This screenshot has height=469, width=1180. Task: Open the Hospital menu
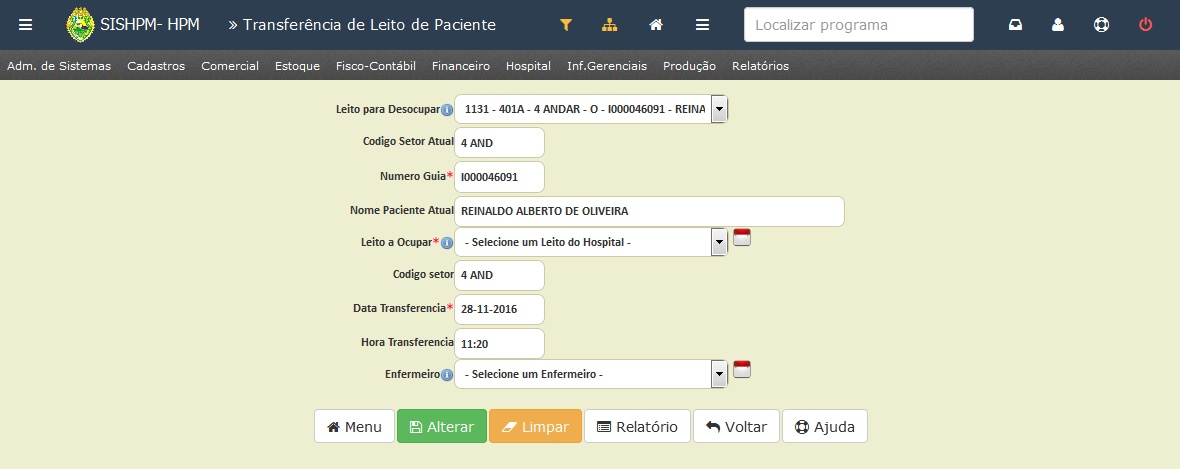[x=528, y=66]
